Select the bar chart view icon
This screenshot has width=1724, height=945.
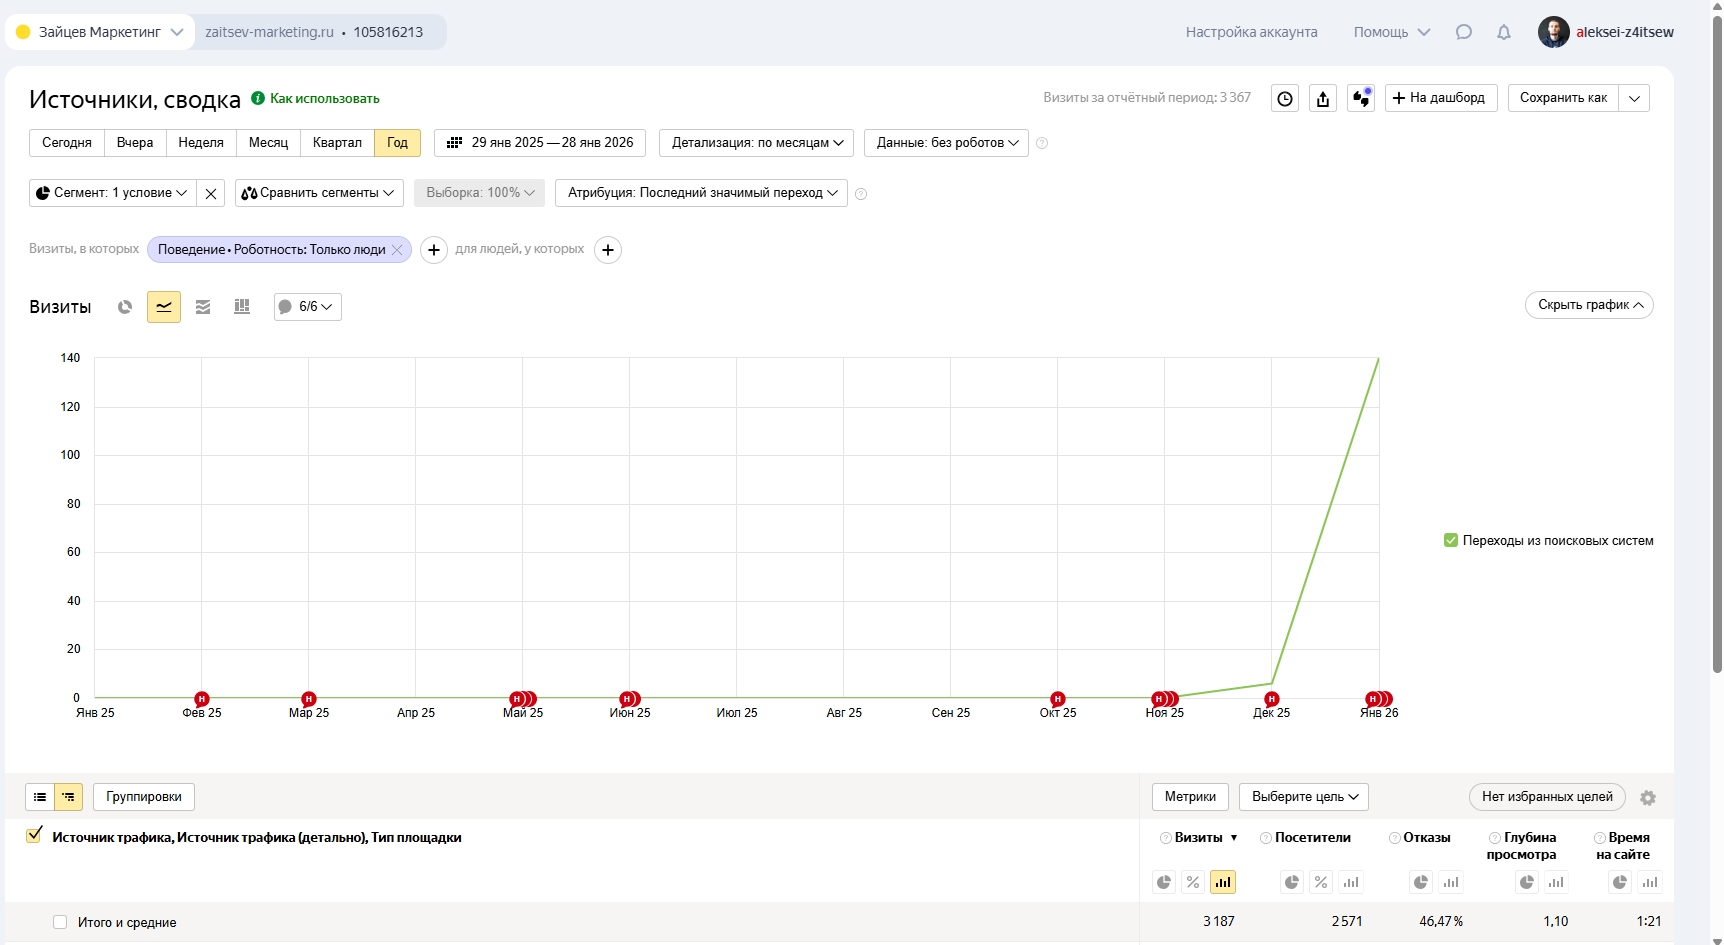point(242,307)
